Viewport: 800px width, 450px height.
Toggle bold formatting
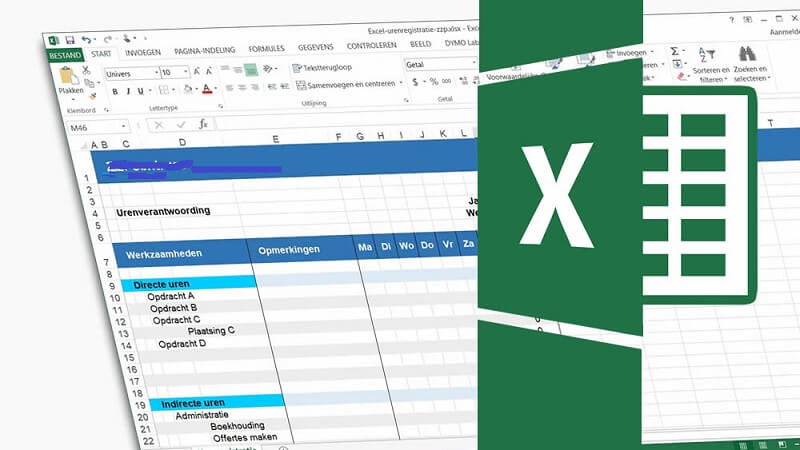[x=115, y=91]
